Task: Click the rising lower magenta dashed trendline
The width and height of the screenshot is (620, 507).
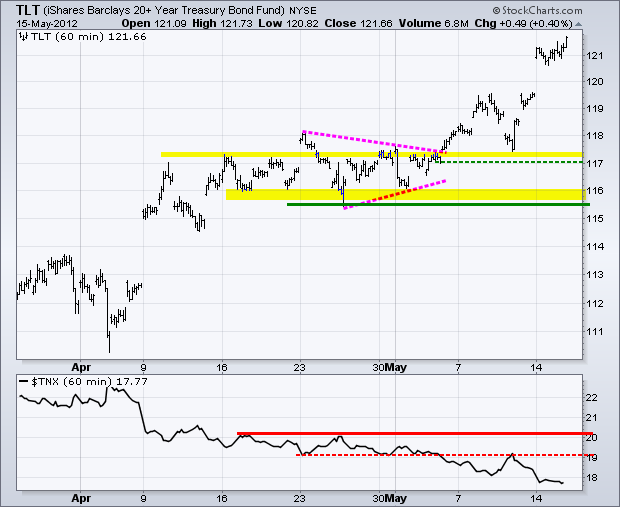Action: [395, 195]
